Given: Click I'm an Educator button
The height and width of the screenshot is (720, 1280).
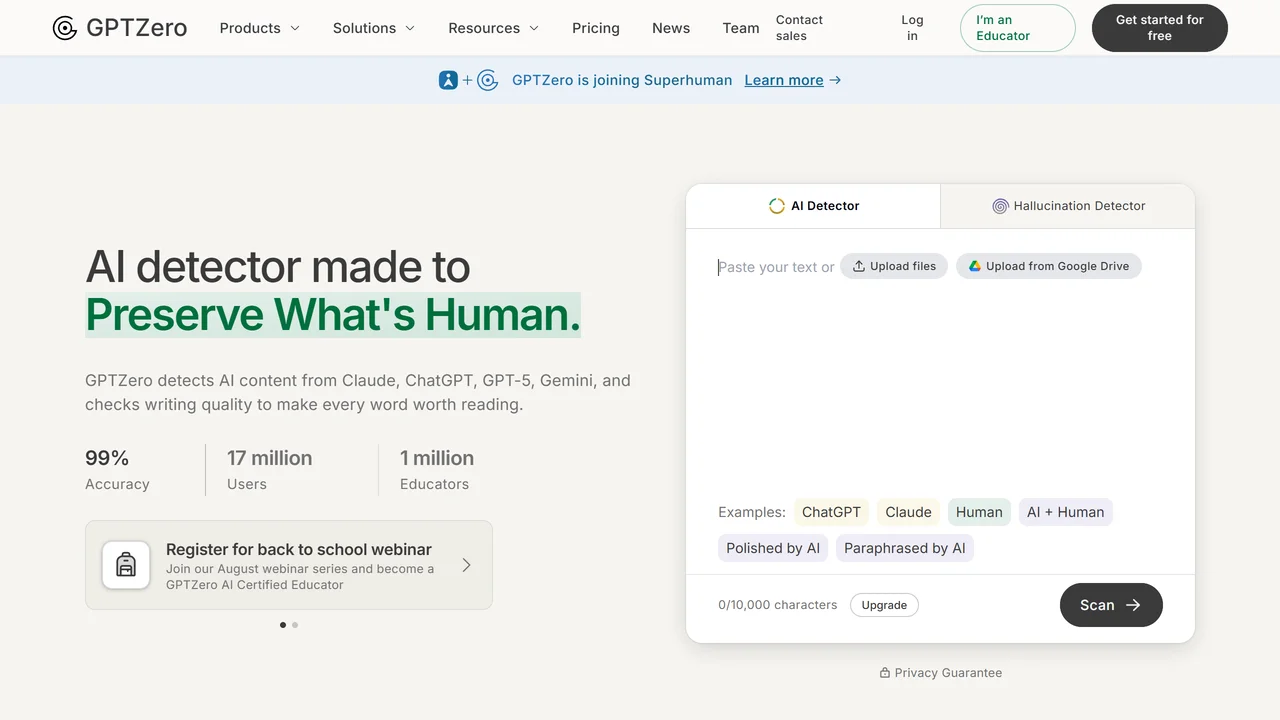Looking at the screenshot, I should (1018, 28).
